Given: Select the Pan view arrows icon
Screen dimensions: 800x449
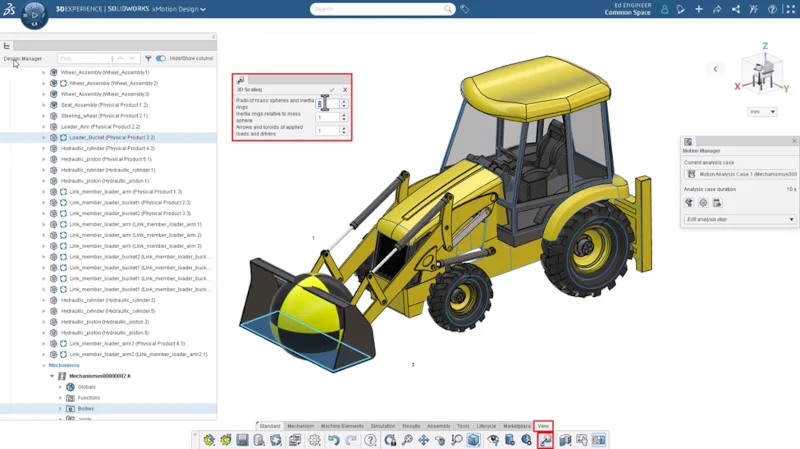Looking at the screenshot, I should 423,440.
